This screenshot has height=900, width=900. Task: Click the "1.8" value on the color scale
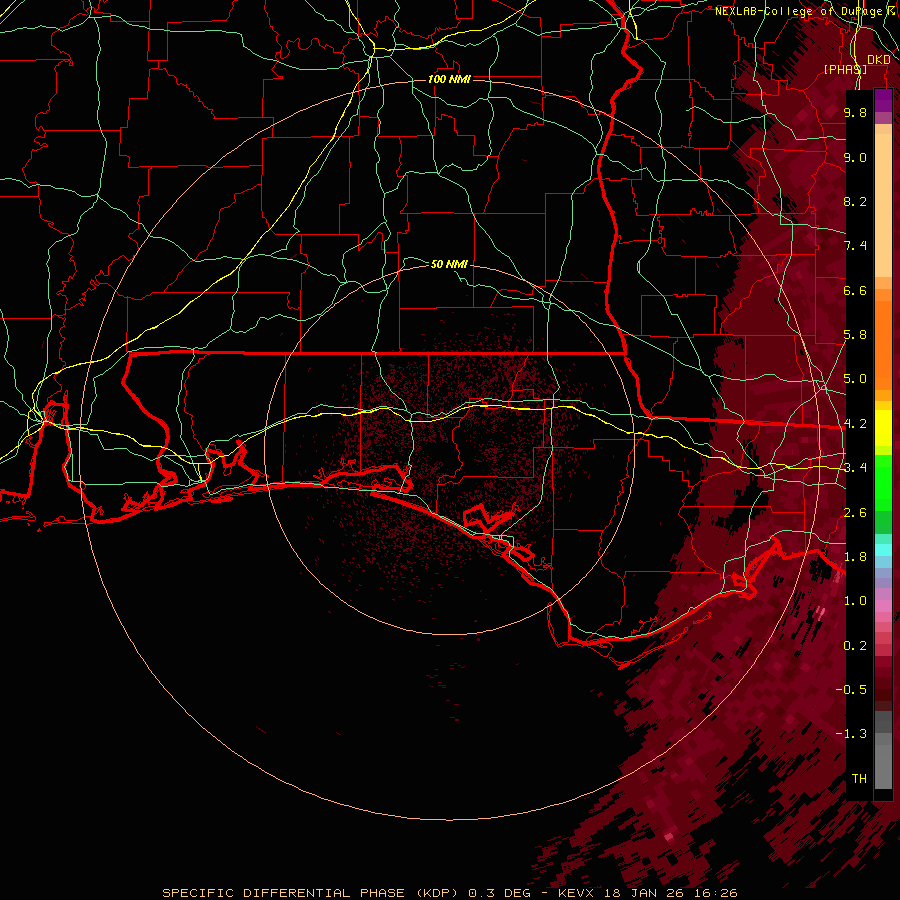[x=855, y=557]
